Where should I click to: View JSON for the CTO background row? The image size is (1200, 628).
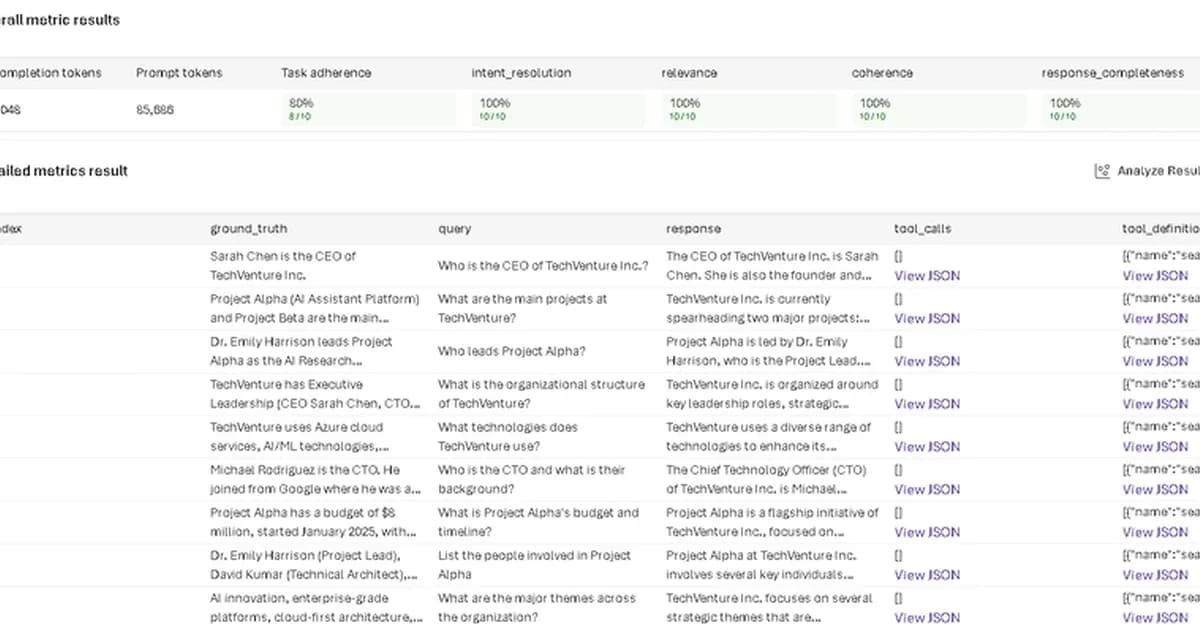coord(926,489)
